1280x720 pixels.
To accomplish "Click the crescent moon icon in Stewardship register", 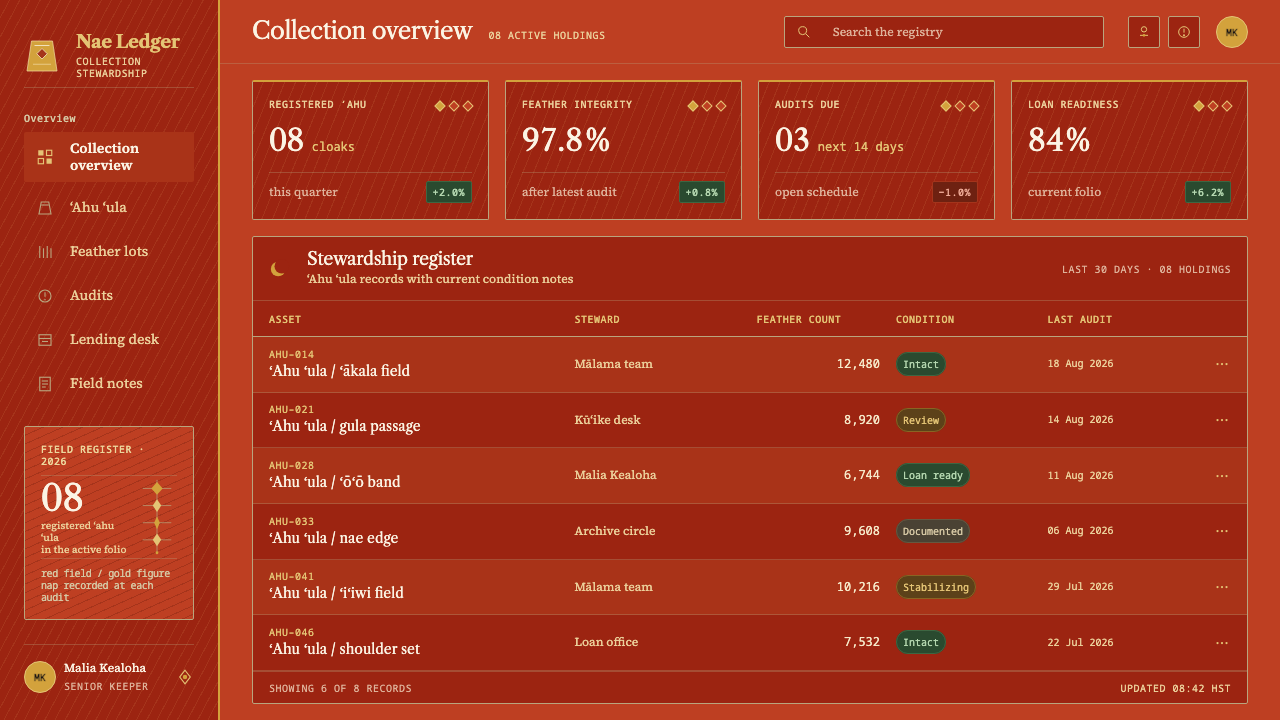I will 278,268.
